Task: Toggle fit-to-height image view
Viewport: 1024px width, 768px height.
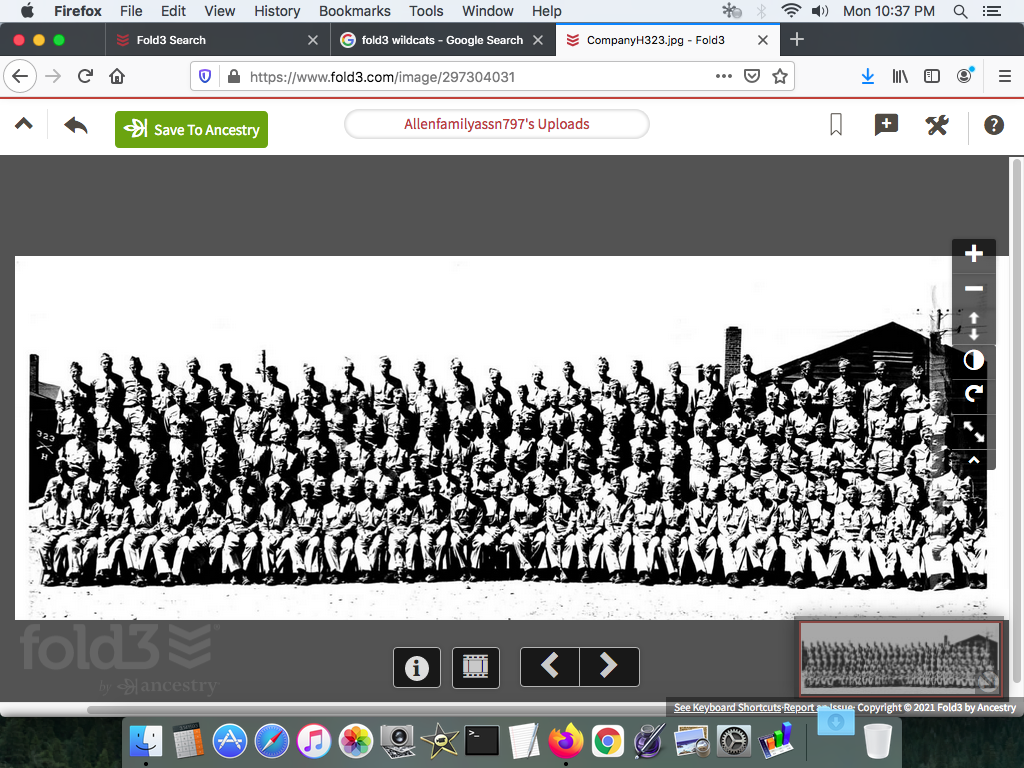Action: (973, 325)
